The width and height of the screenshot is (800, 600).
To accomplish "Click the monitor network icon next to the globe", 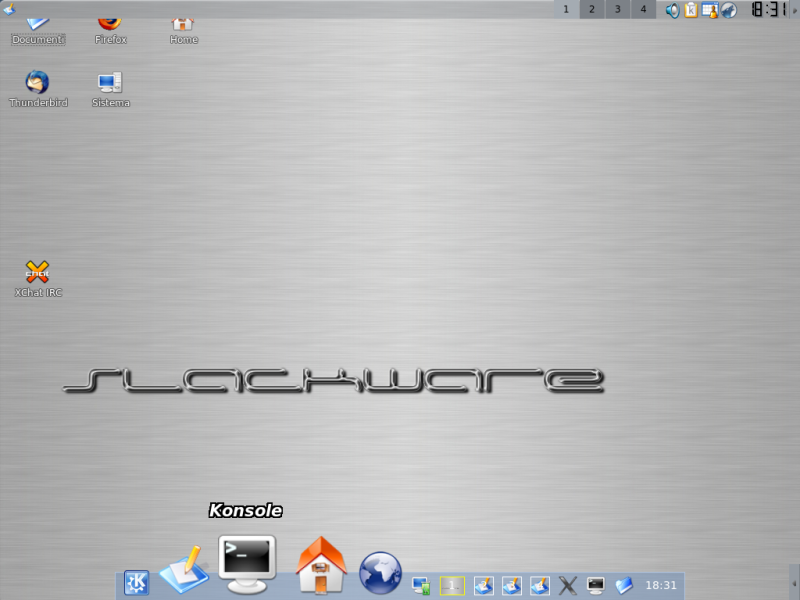I will [421, 586].
